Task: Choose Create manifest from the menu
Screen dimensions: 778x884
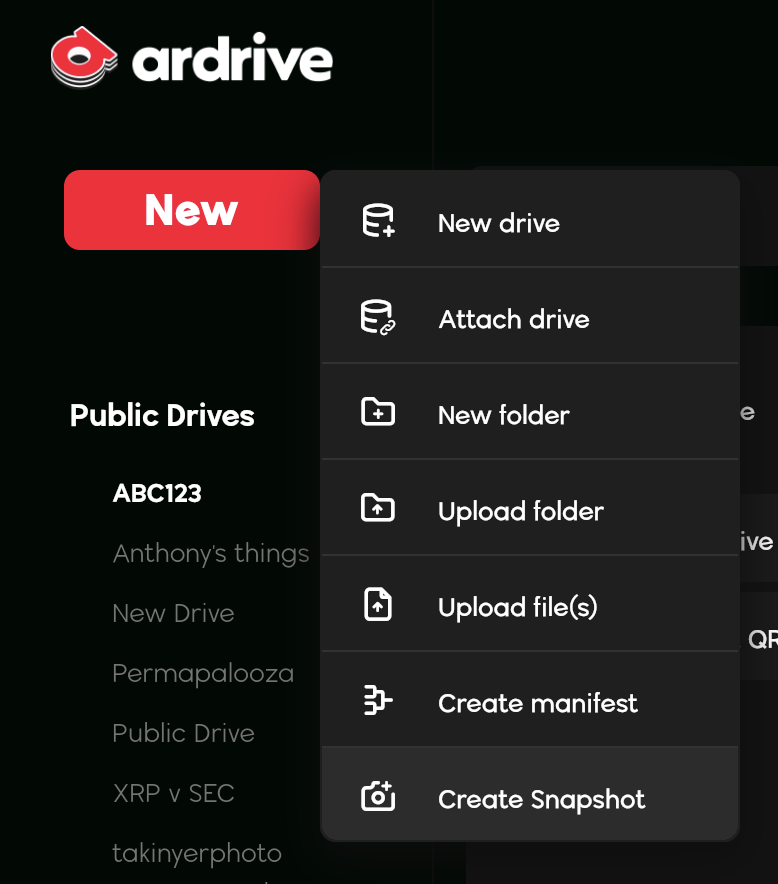Action: click(530, 700)
